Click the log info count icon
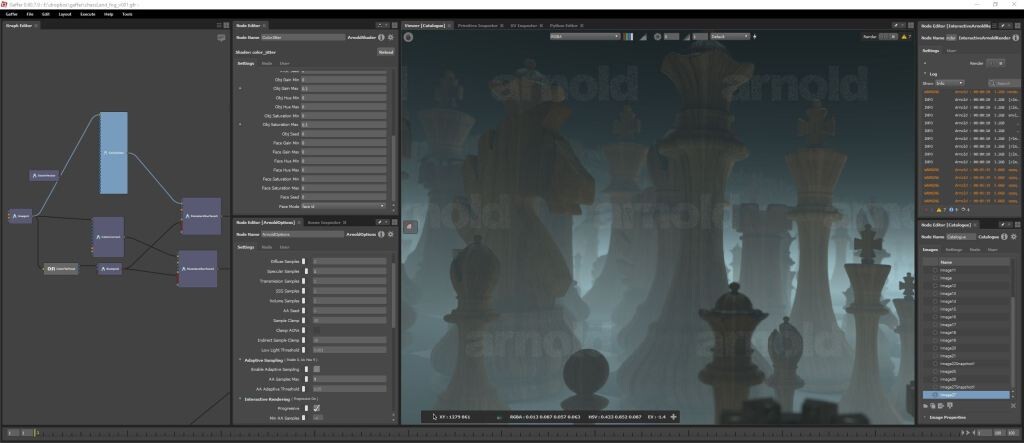Image resolution: width=1024 pixels, height=443 pixels. tap(951, 210)
